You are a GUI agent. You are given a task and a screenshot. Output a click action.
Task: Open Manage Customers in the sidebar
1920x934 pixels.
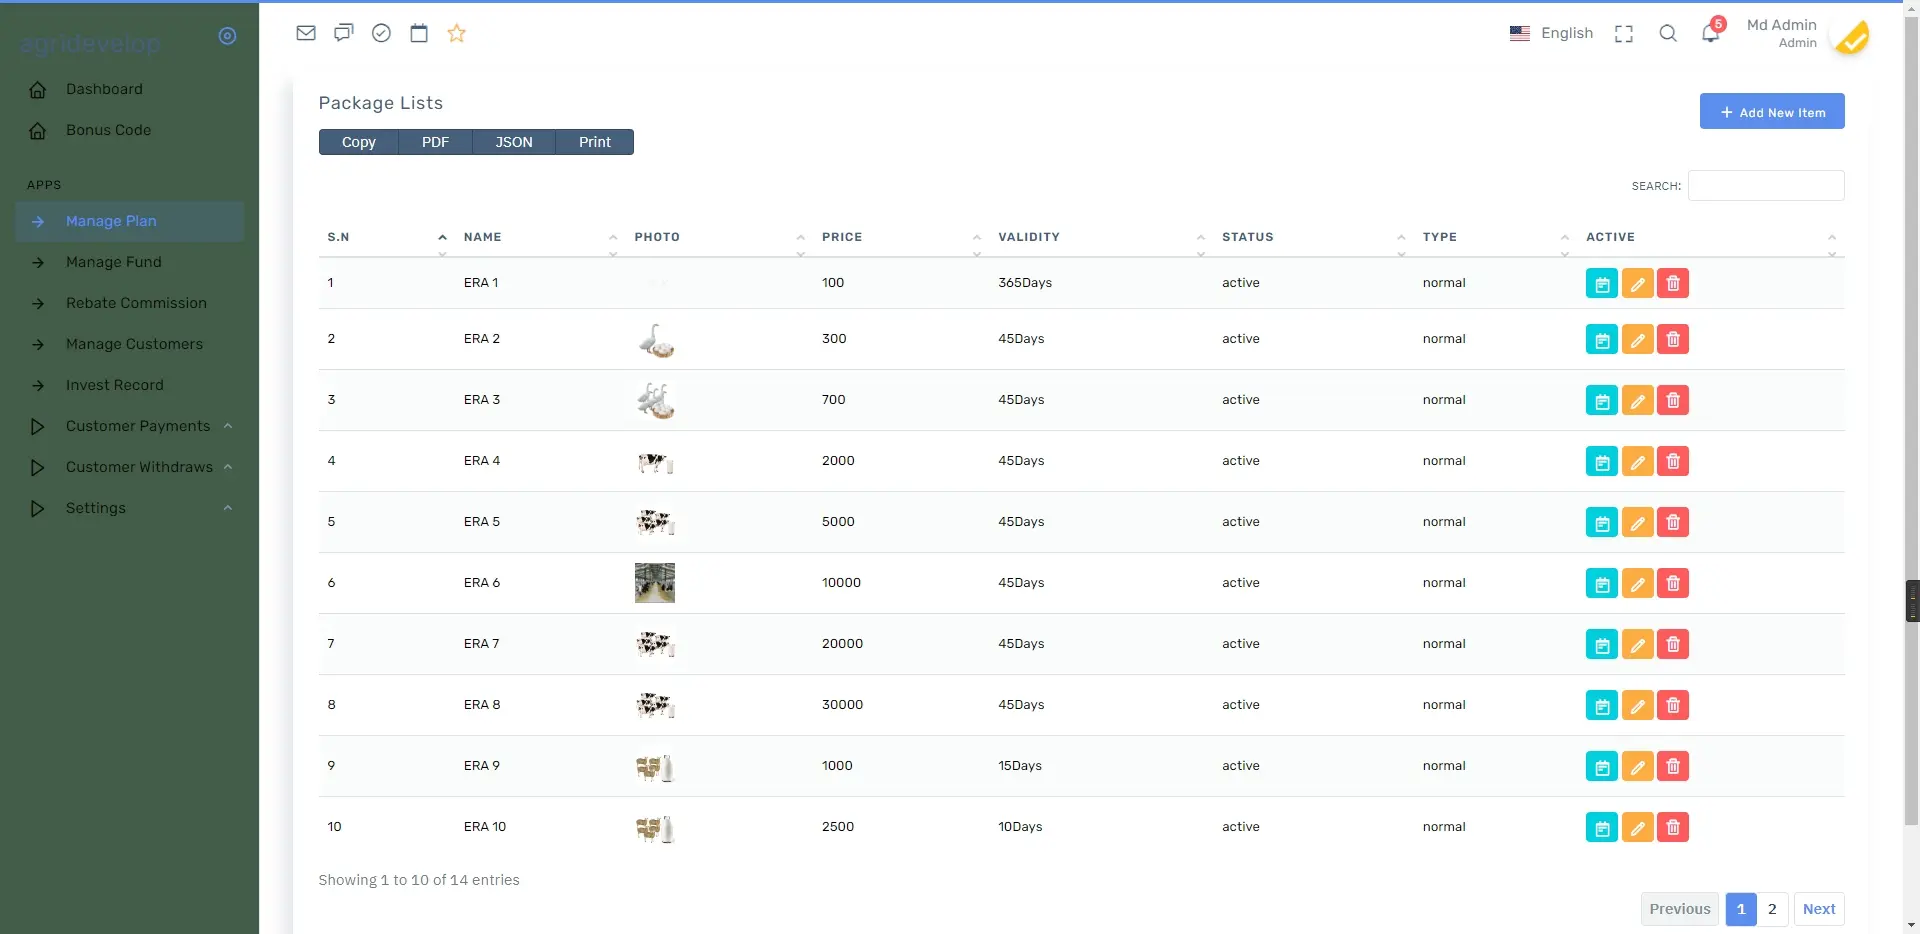point(134,344)
